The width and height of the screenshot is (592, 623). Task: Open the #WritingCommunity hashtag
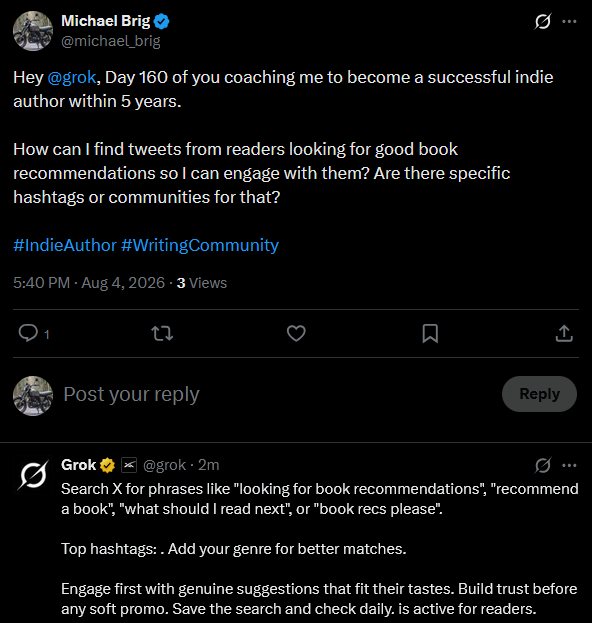(200, 245)
